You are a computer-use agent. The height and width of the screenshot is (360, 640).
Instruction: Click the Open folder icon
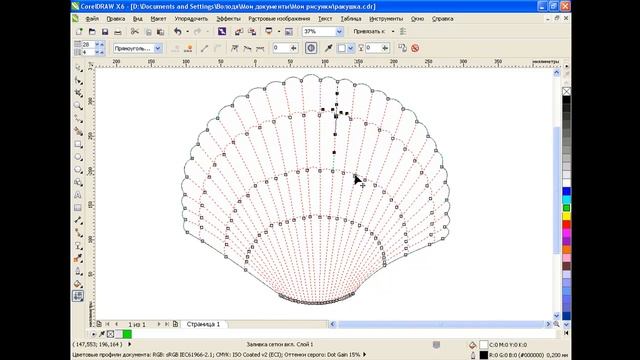click(x=92, y=31)
